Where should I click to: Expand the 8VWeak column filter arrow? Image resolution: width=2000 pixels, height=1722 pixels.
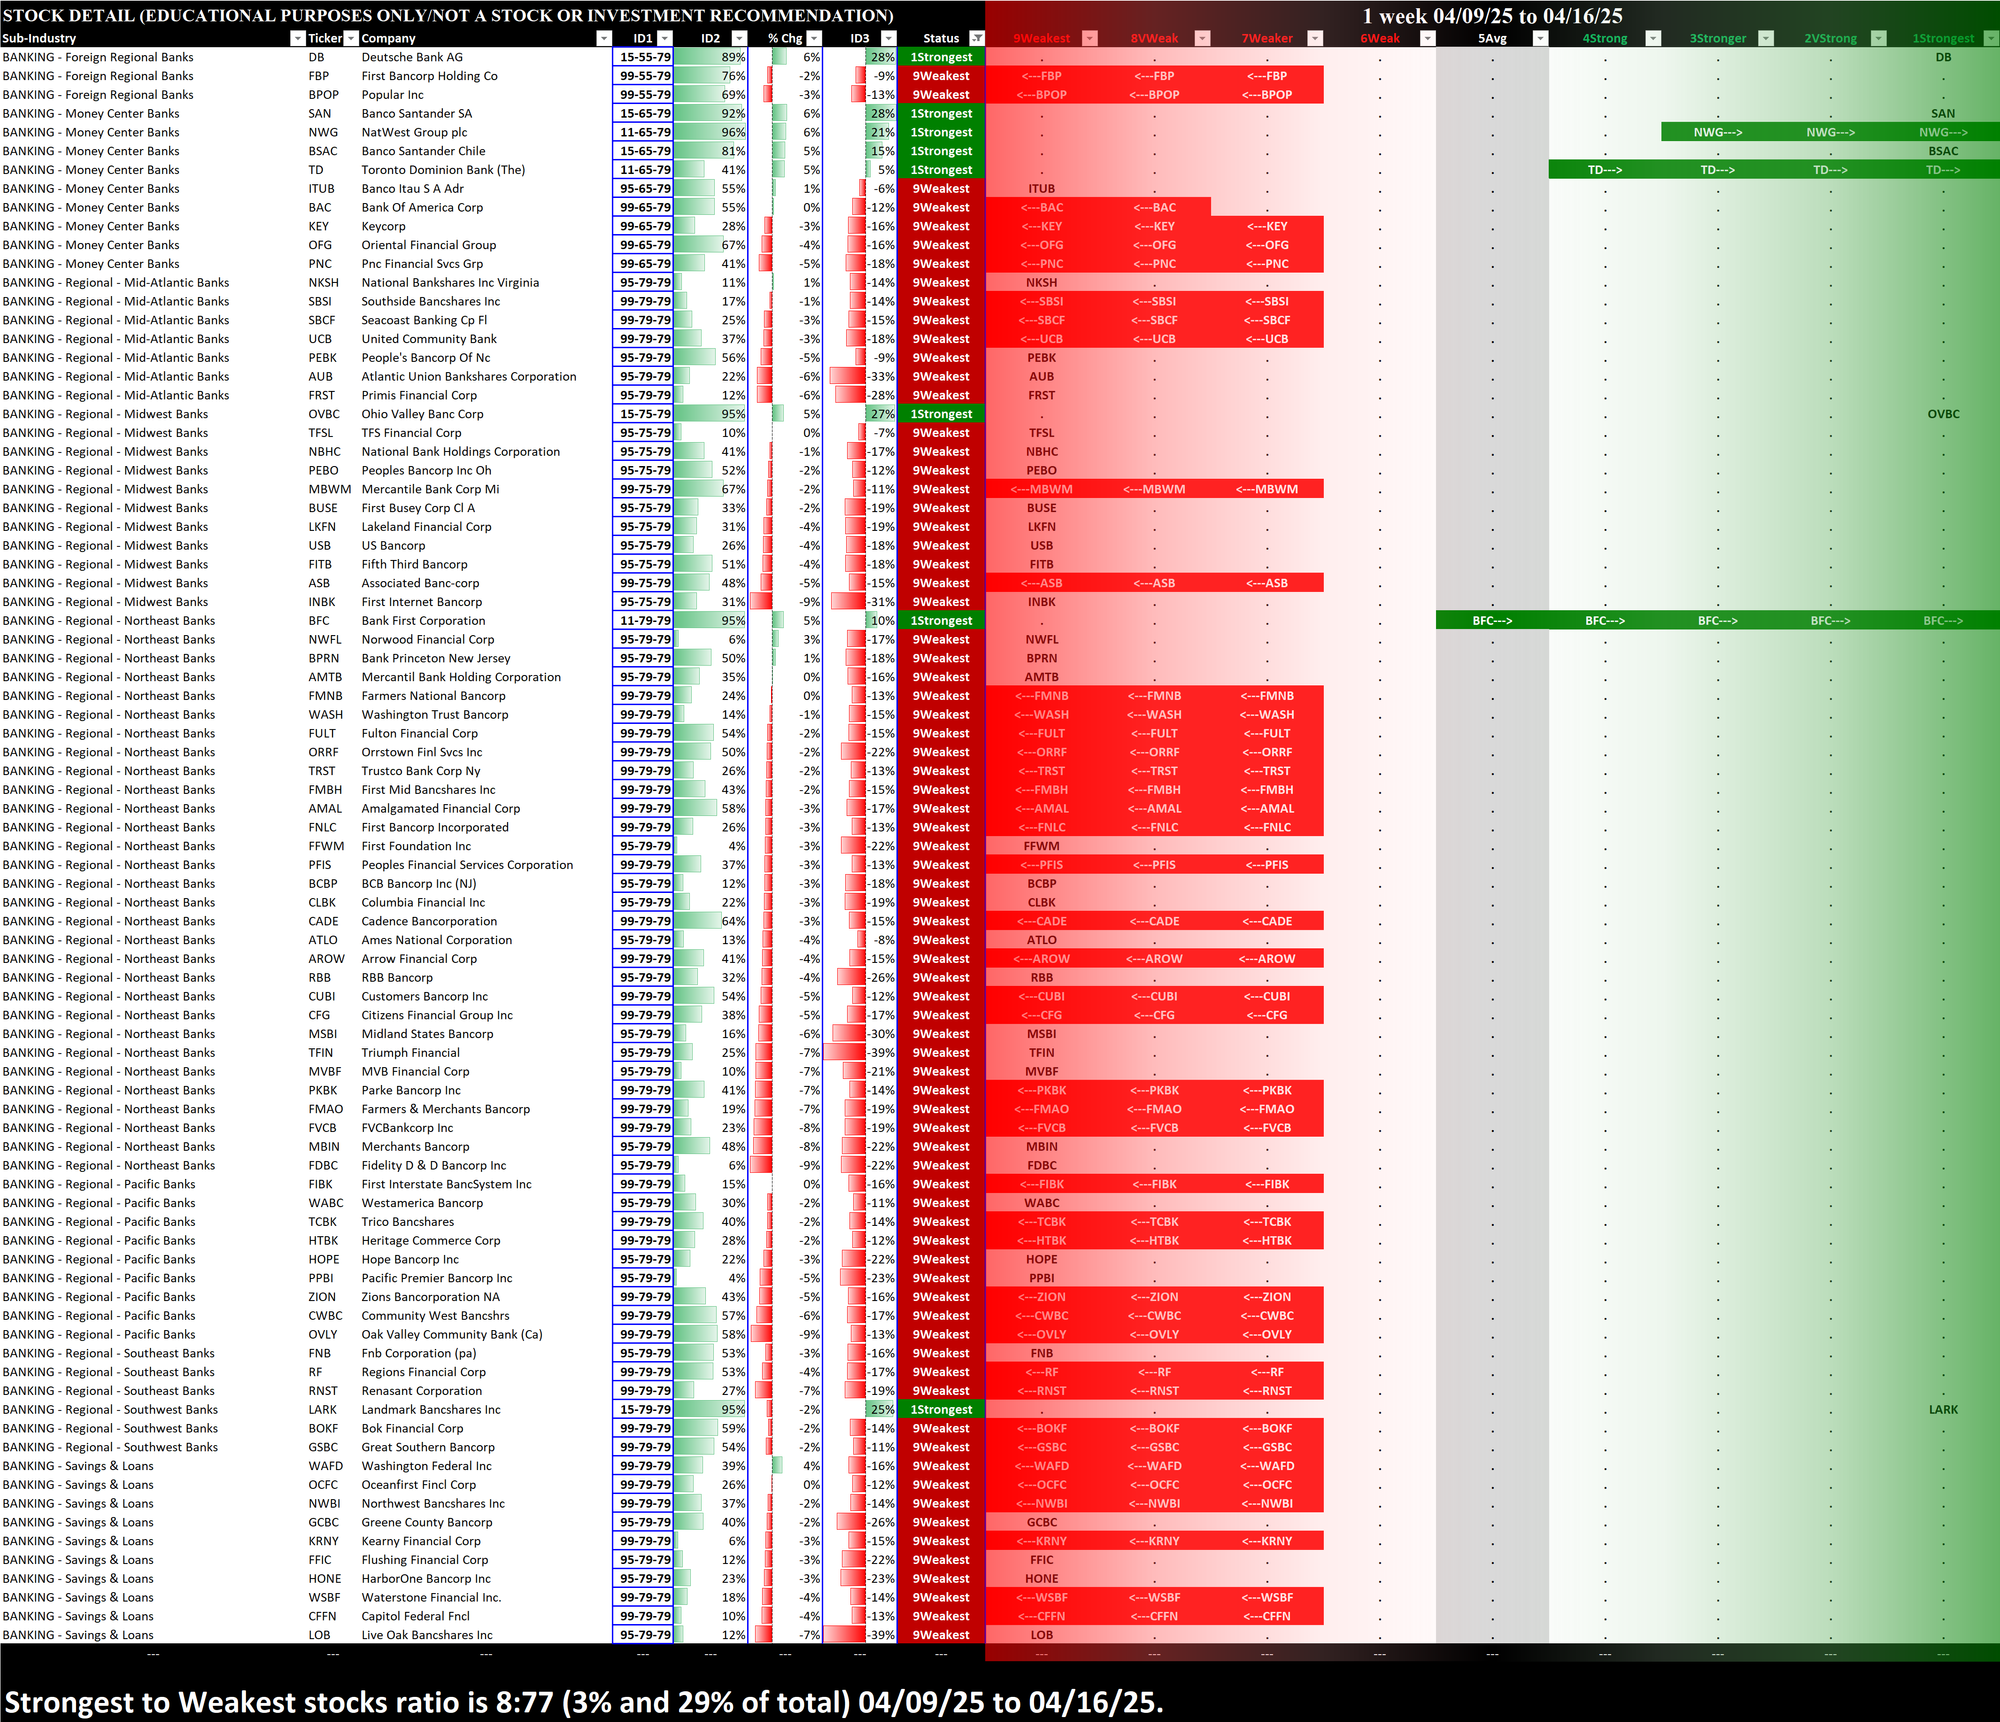pos(1203,38)
